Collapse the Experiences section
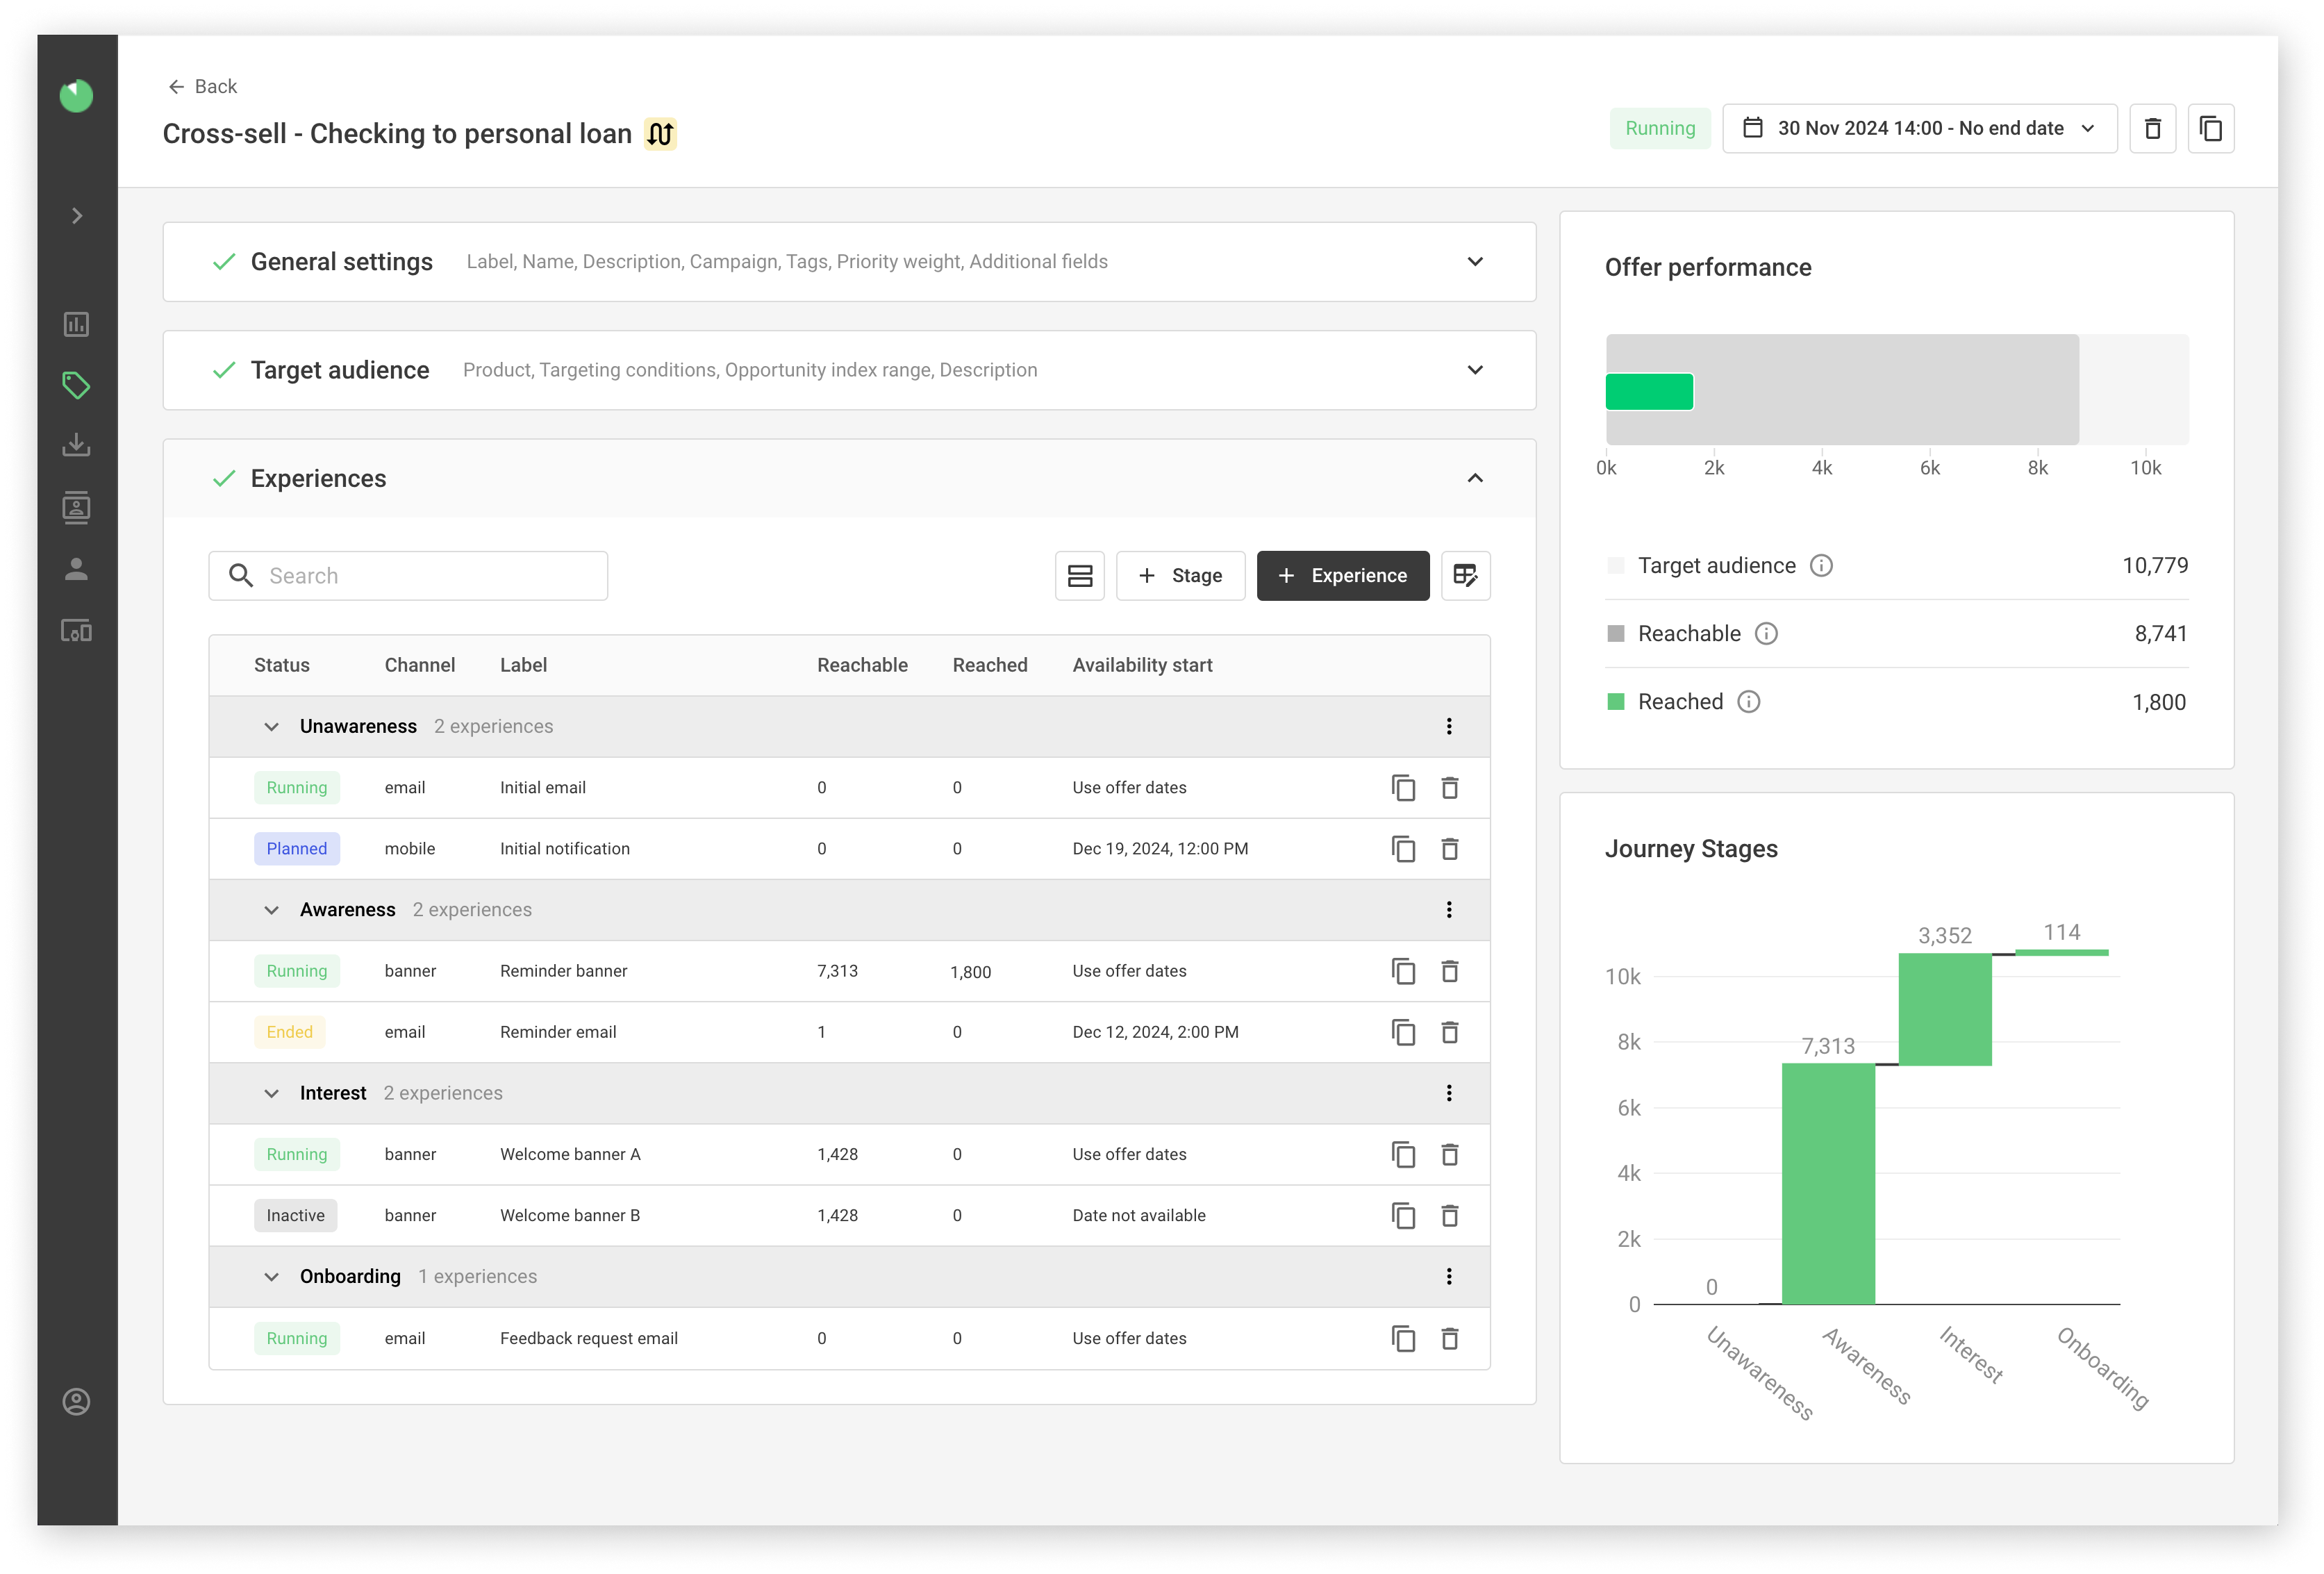This screenshot has height=1574, width=2324. (1474, 479)
